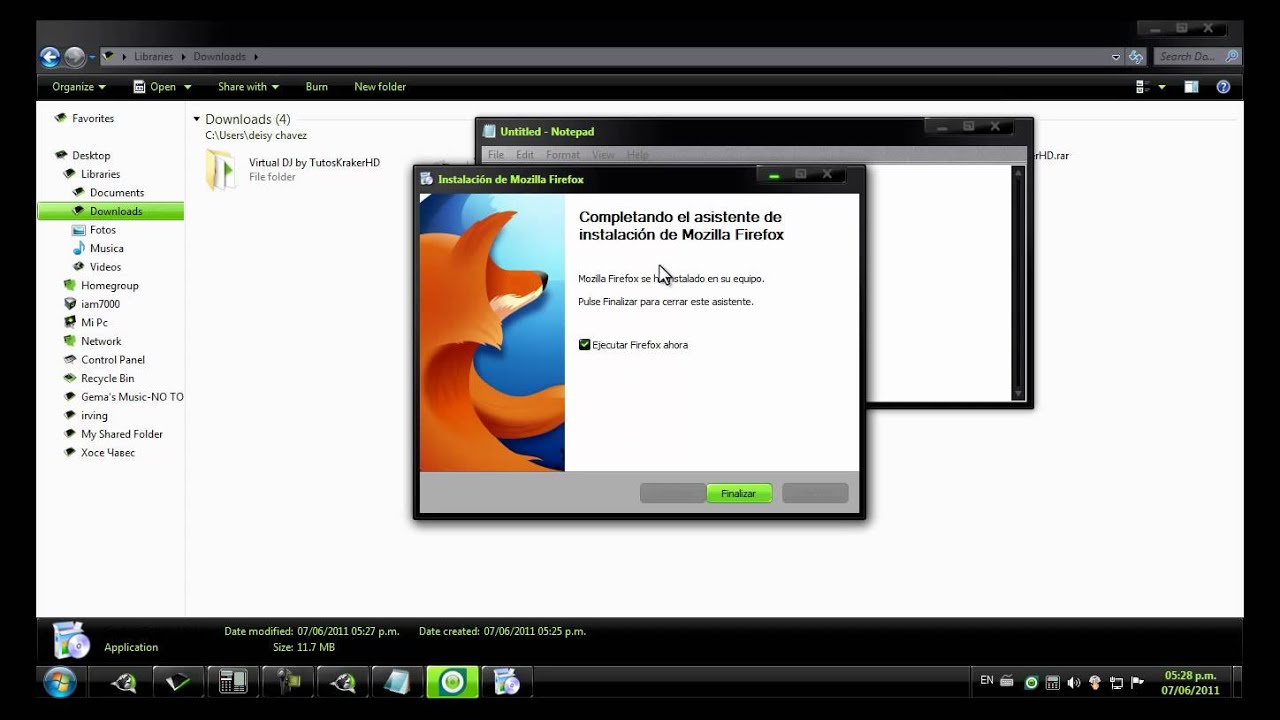
Task: Click the Explorer back navigation arrow
Action: point(50,57)
